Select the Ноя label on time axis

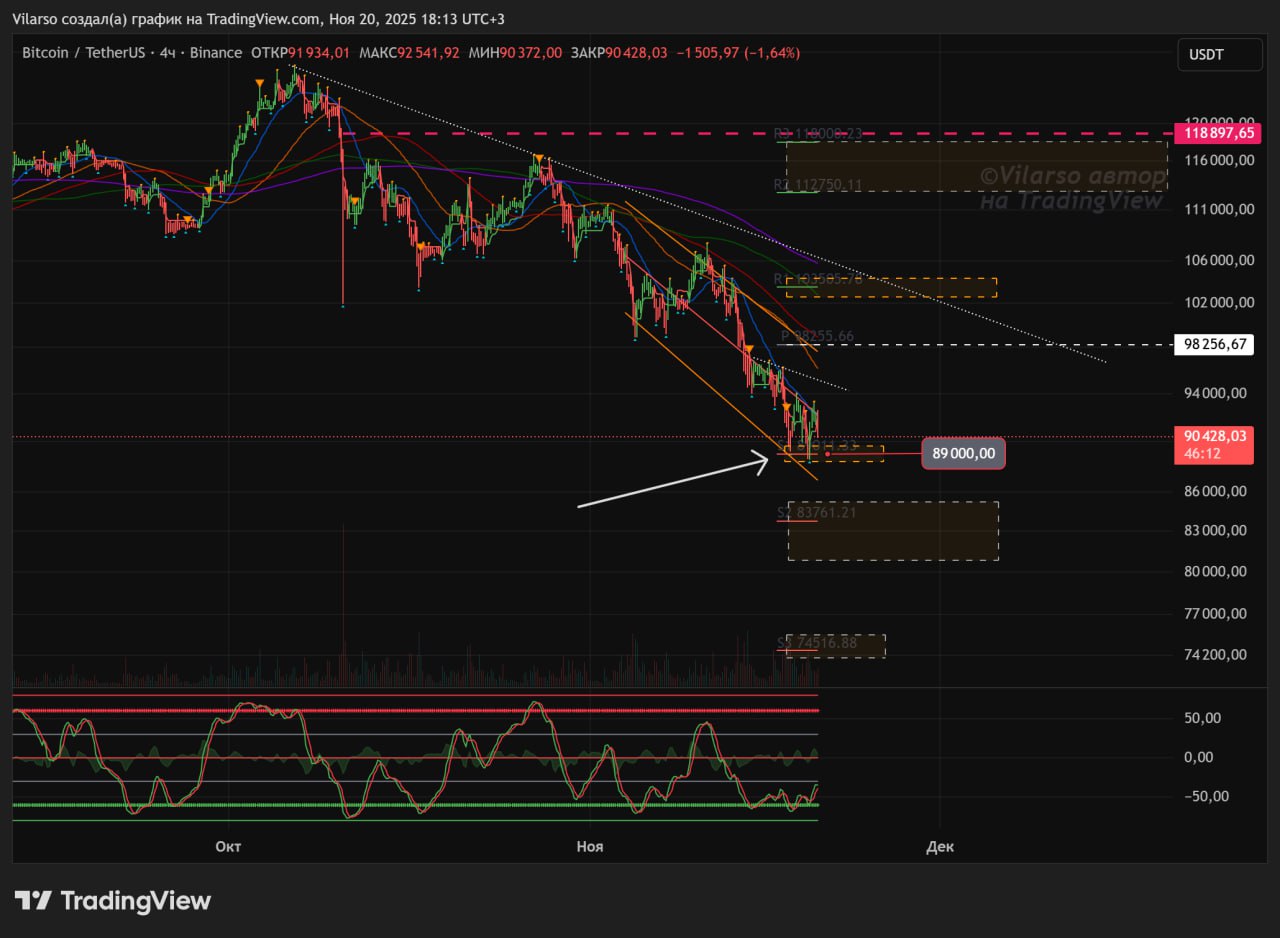click(x=590, y=846)
